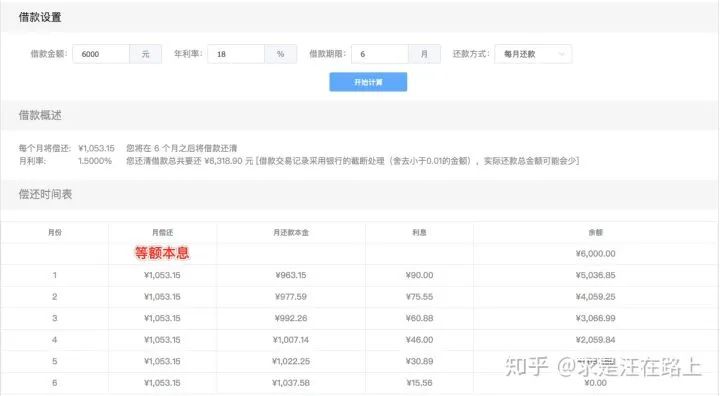Click the loan amount field showing 6000
This screenshot has height=396, width=720.
click(101, 54)
